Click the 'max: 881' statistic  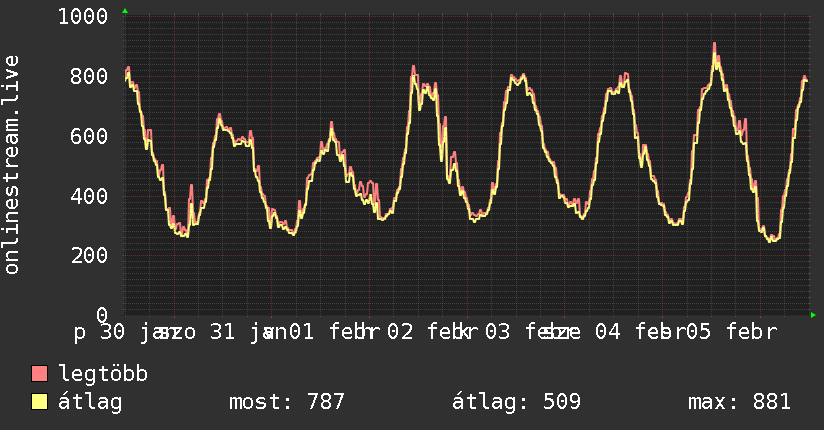[x=739, y=402]
